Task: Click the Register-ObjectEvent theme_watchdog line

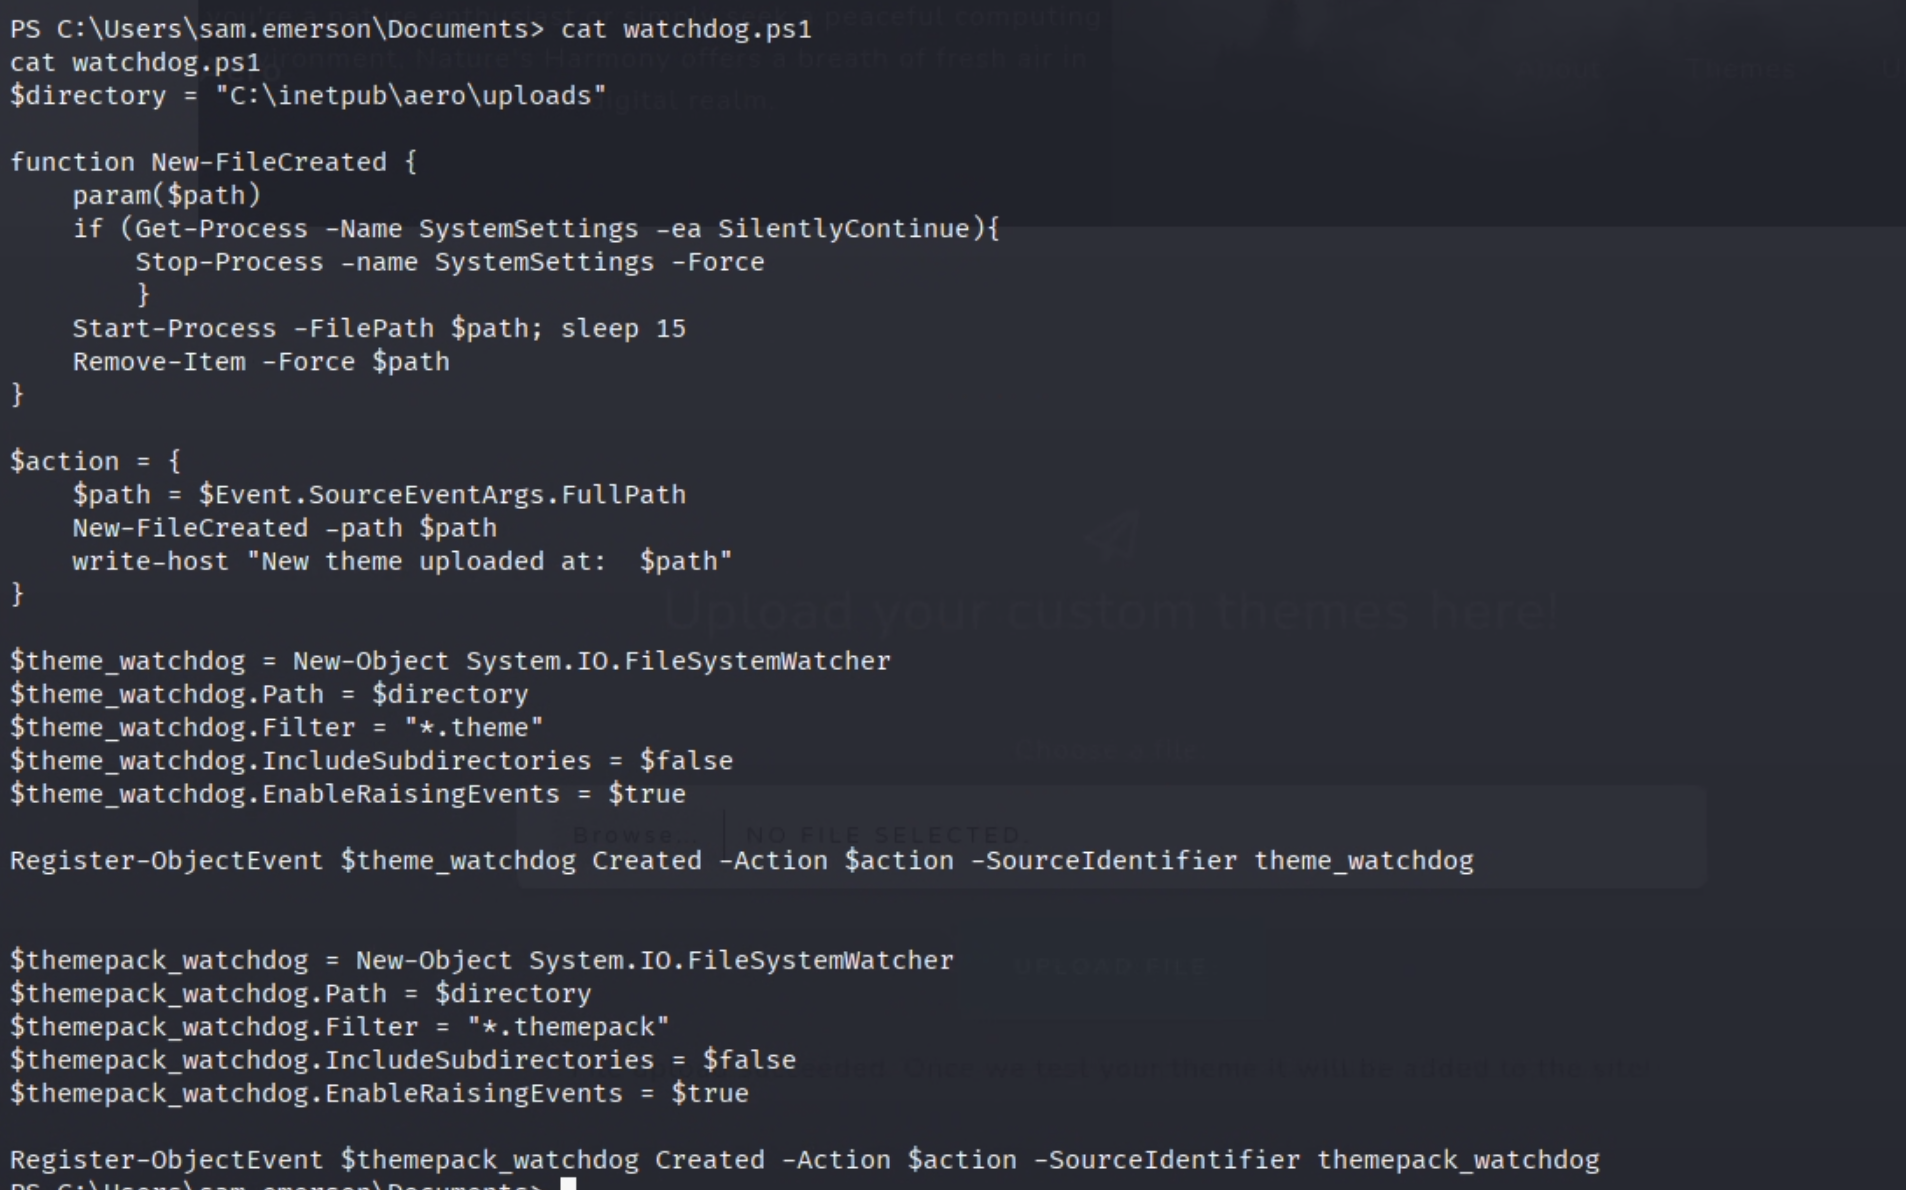Action: pos(742,861)
